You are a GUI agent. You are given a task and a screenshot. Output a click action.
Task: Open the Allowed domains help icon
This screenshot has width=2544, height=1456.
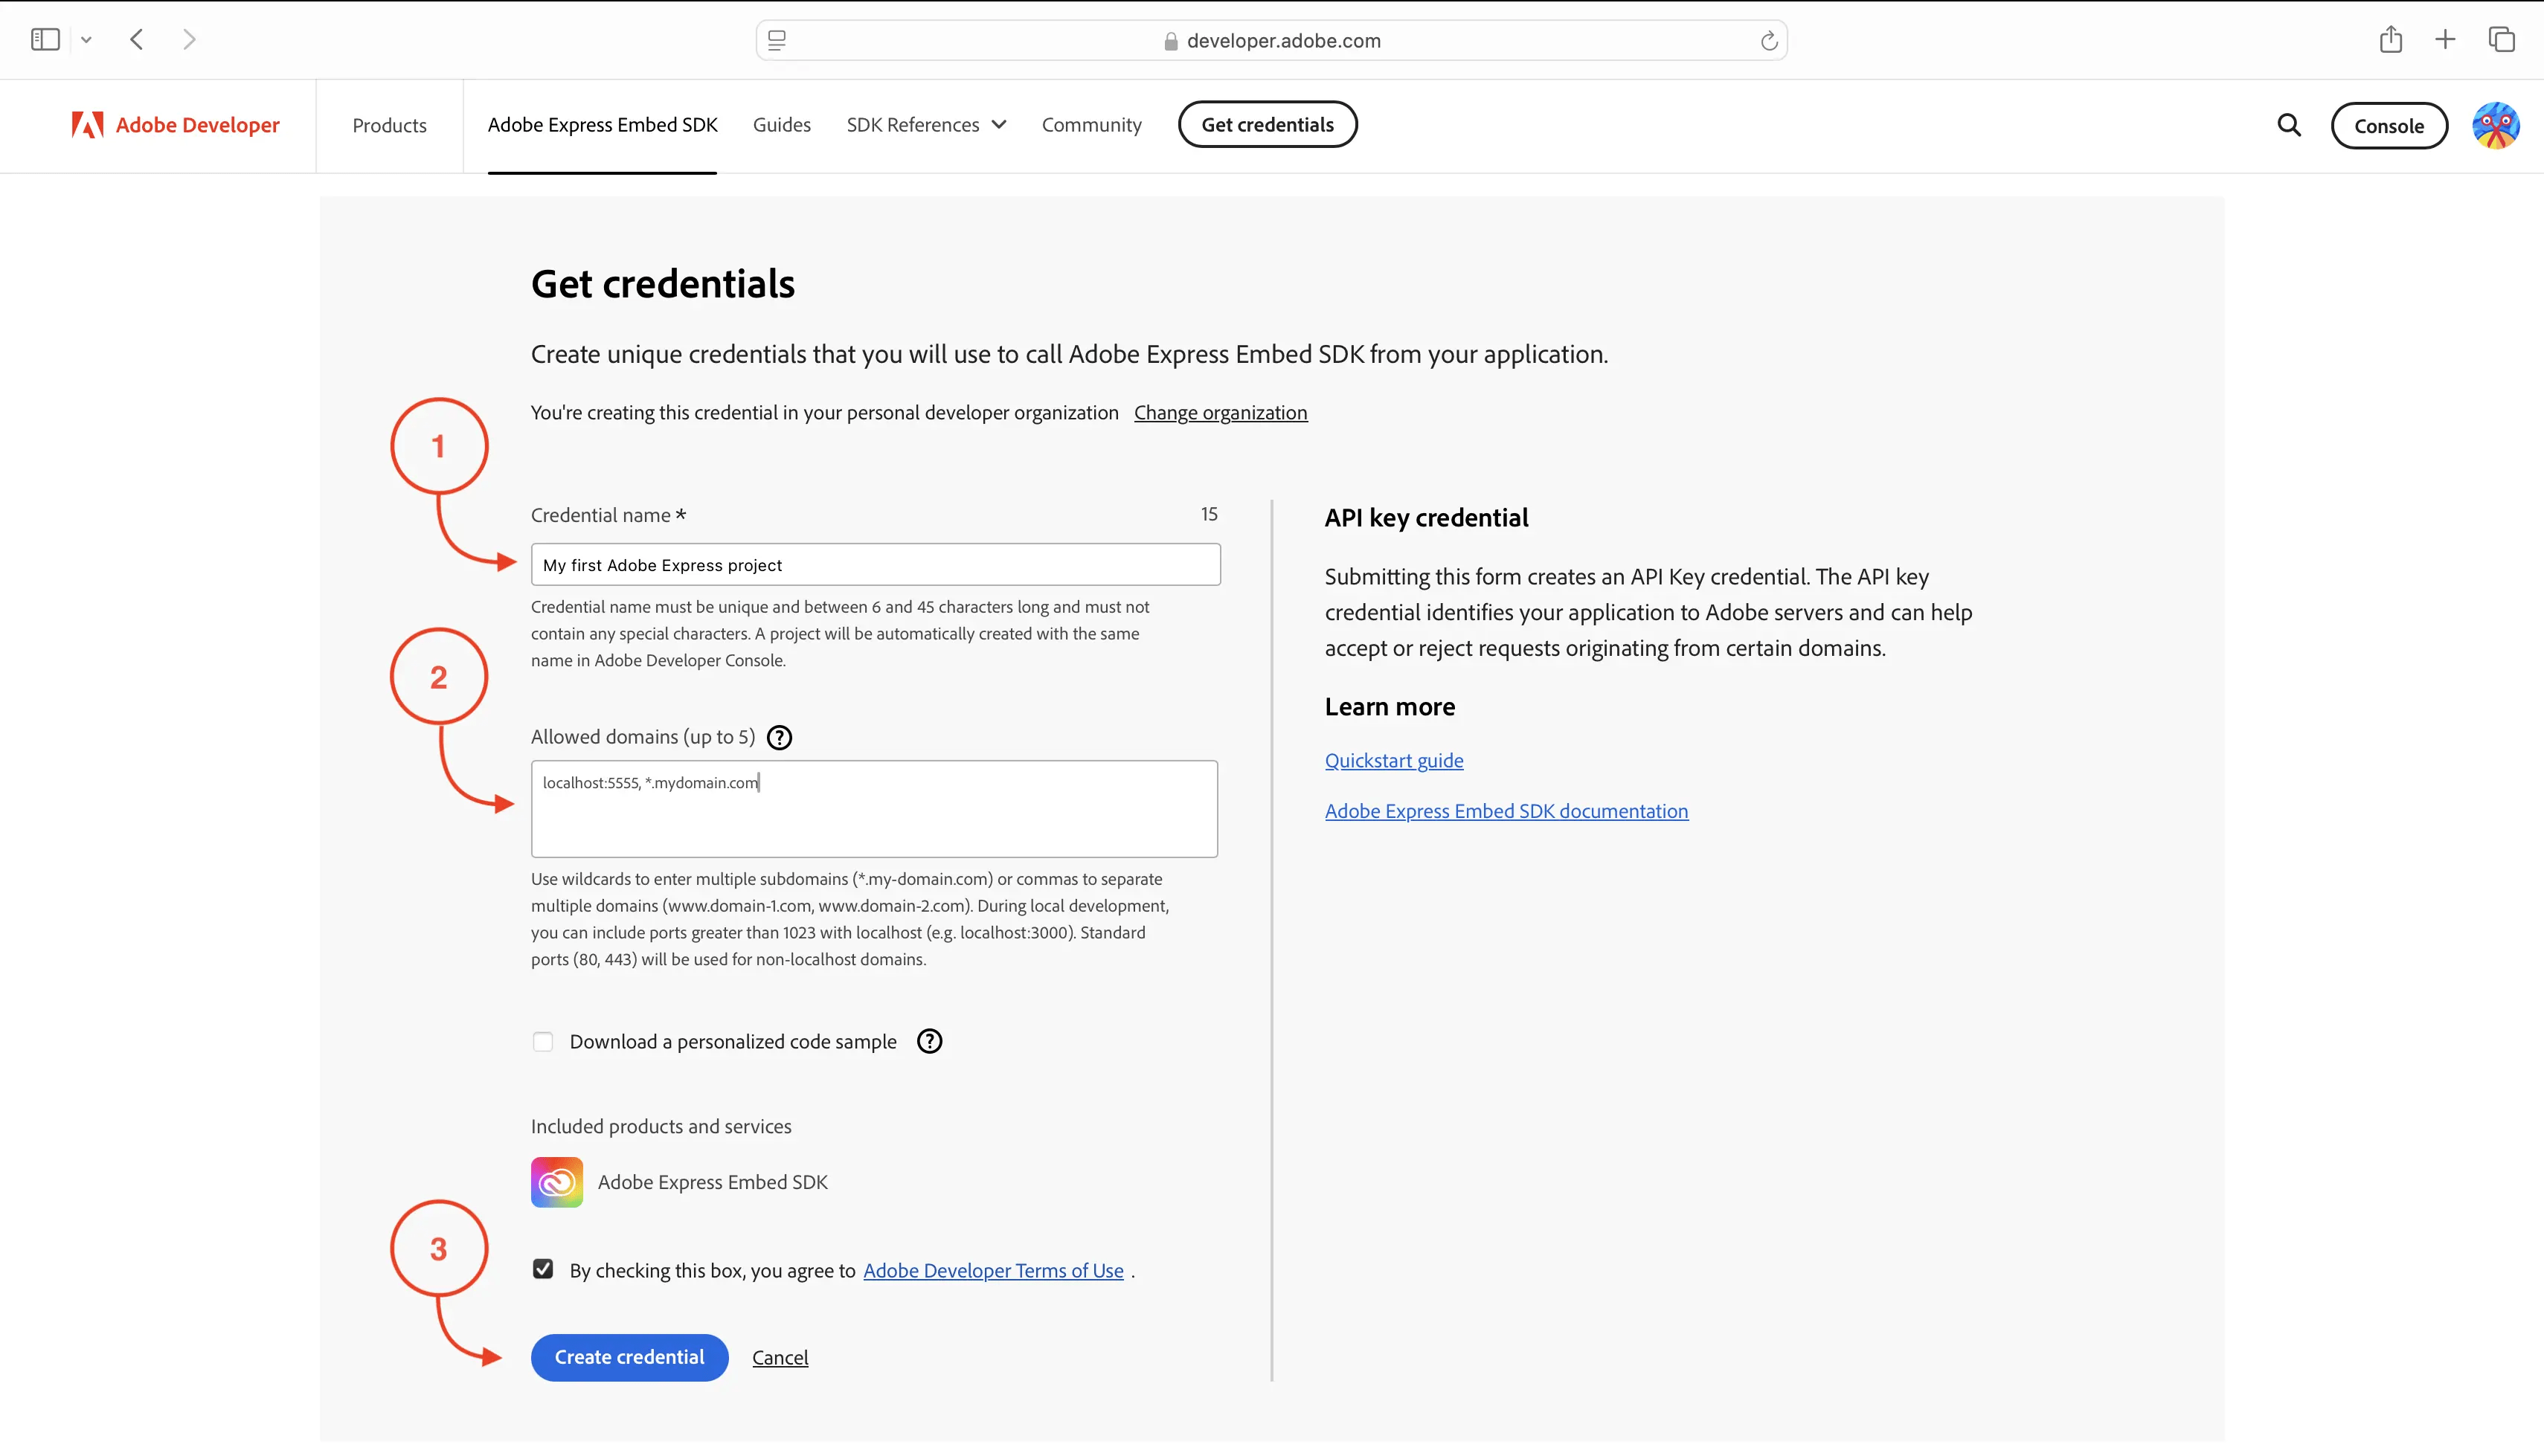click(779, 737)
